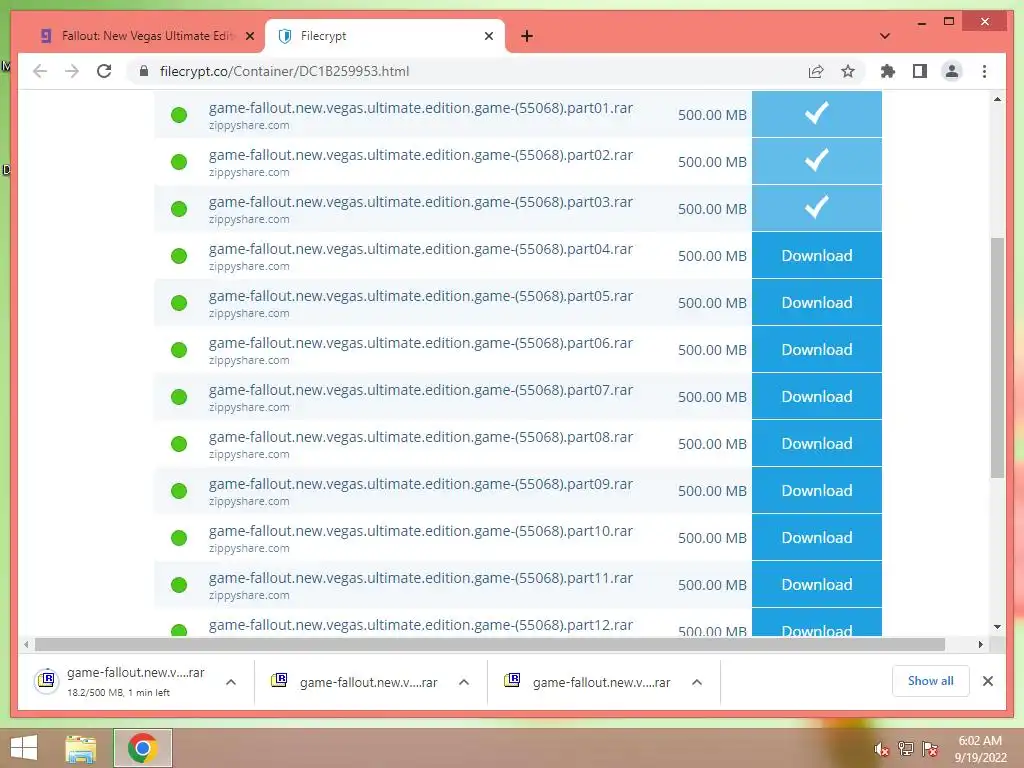Select the part05.rar file name text
Screen dimensions: 1024x768
coord(421,296)
